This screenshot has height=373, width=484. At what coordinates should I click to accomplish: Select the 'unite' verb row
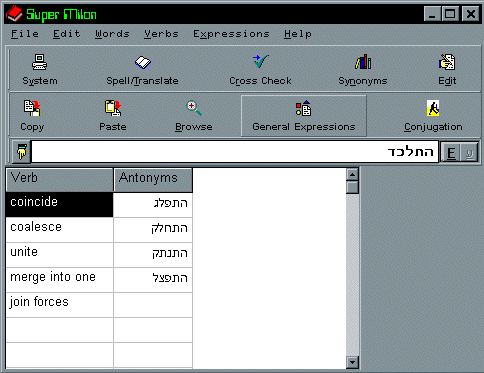click(x=60, y=255)
